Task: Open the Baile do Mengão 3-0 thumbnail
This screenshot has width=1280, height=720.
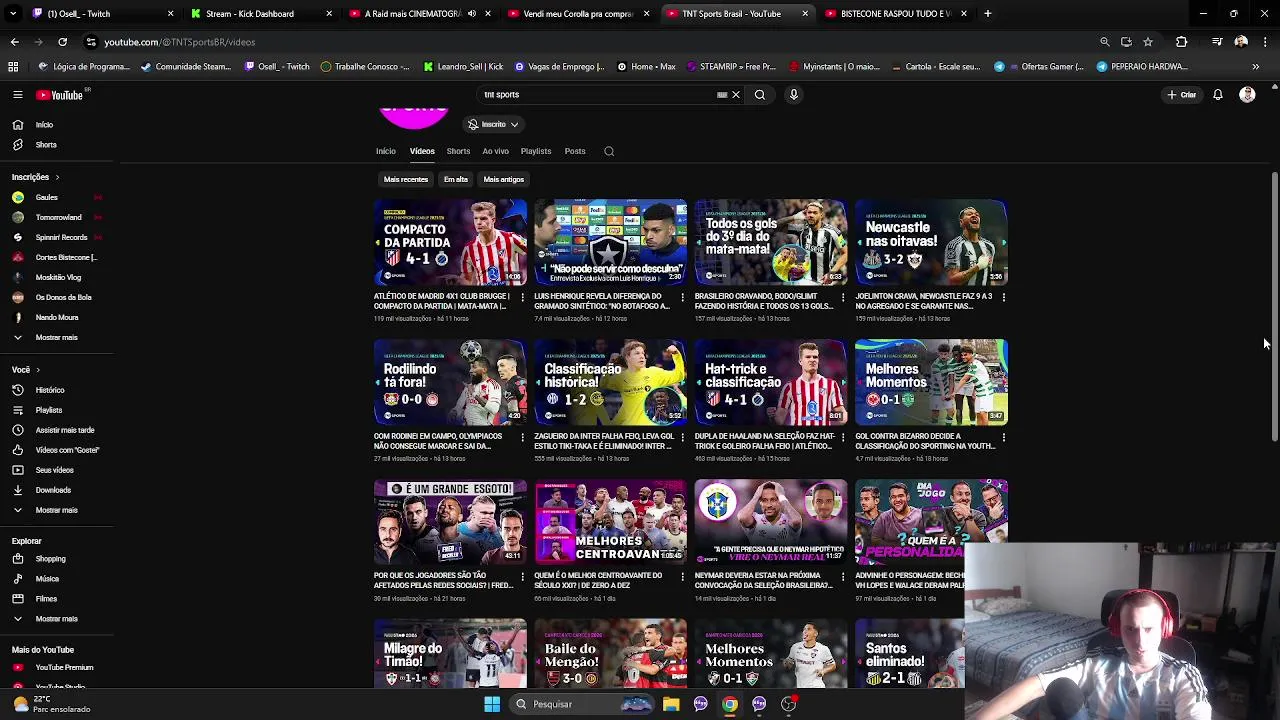Action: [611, 654]
